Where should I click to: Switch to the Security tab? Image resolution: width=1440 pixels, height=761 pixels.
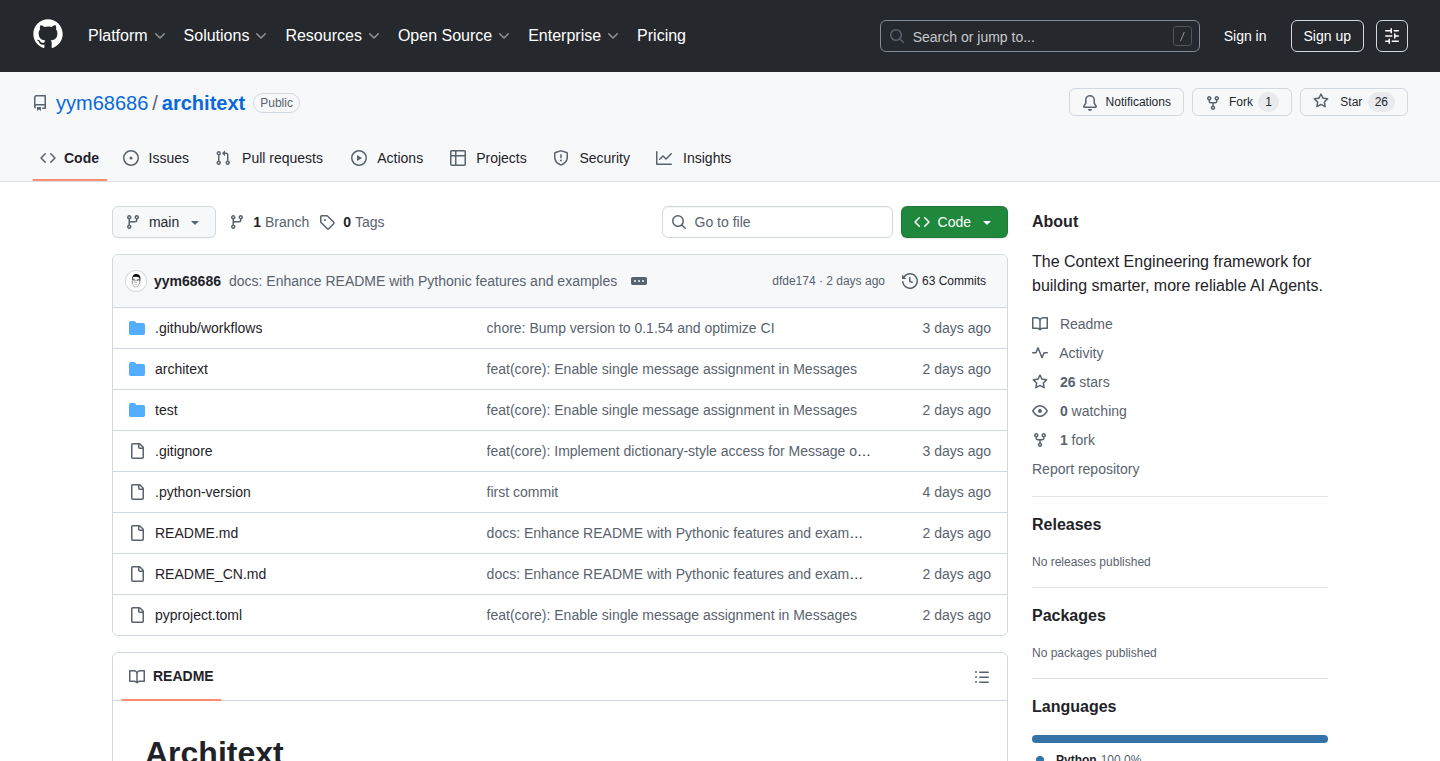[x=592, y=158]
